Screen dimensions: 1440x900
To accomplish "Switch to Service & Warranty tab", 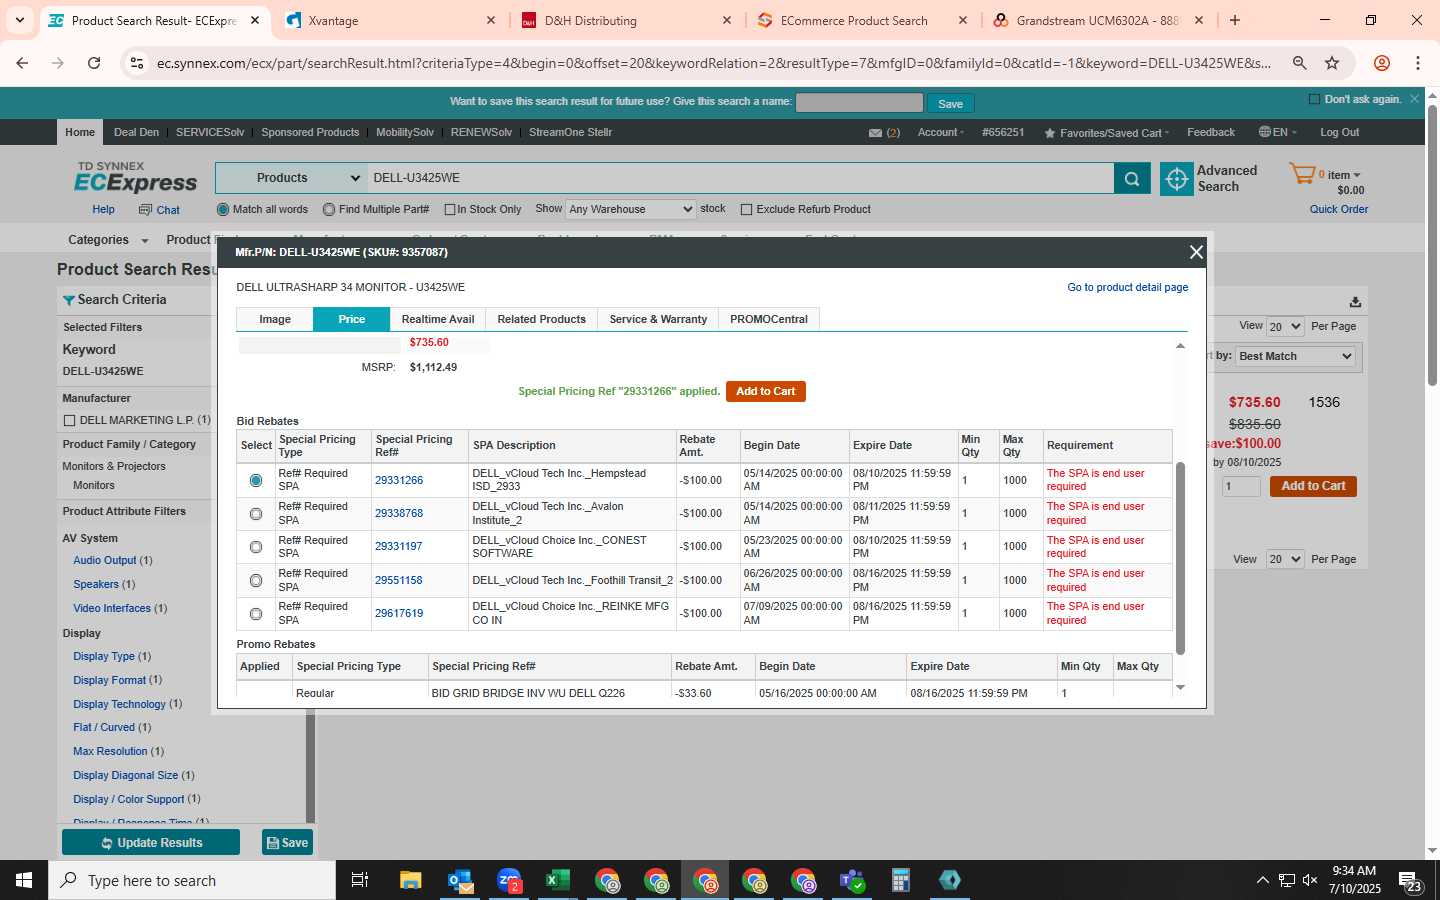I will [x=658, y=319].
